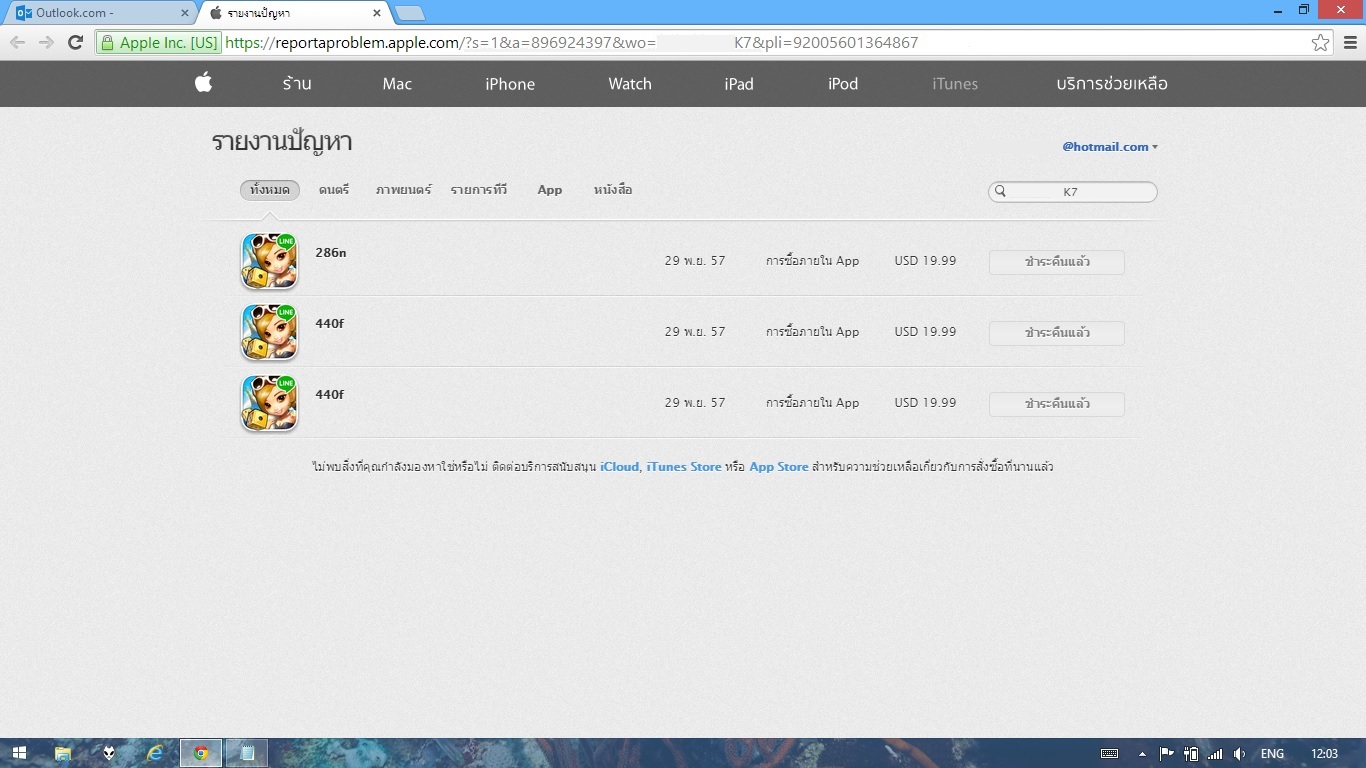The height and width of the screenshot is (768, 1366).
Task: Click ชำระคืนแล้ว button for 286n
Action: coord(1057,262)
